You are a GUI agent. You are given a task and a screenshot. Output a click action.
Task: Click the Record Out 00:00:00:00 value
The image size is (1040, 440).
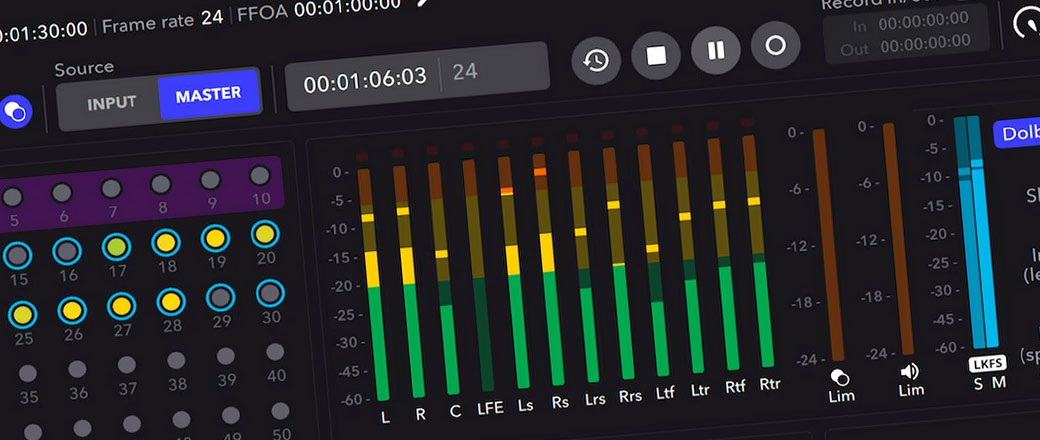925,46
